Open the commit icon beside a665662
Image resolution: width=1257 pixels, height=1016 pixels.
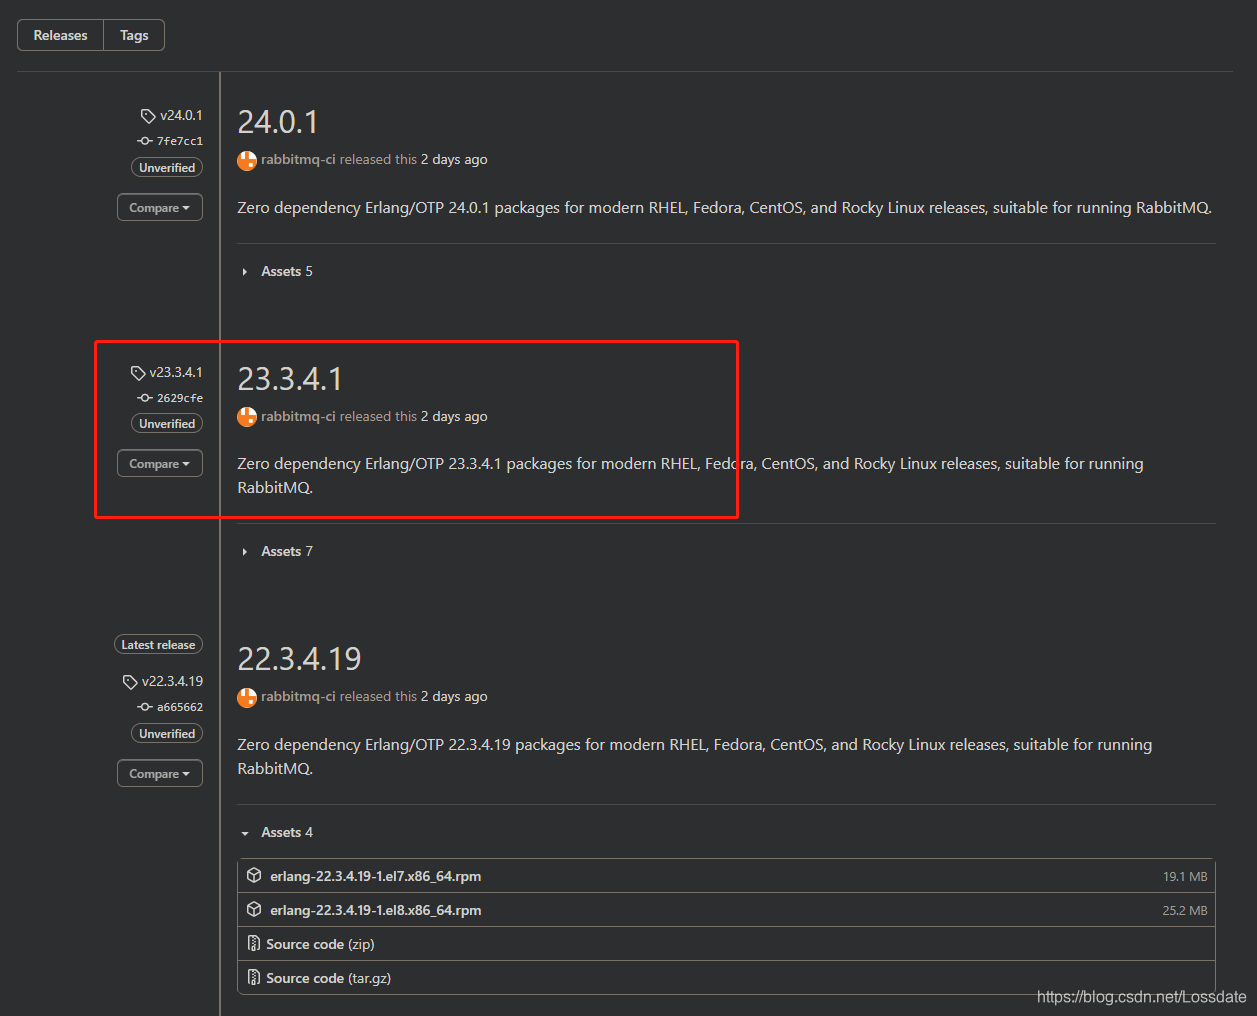[x=145, y=707]
